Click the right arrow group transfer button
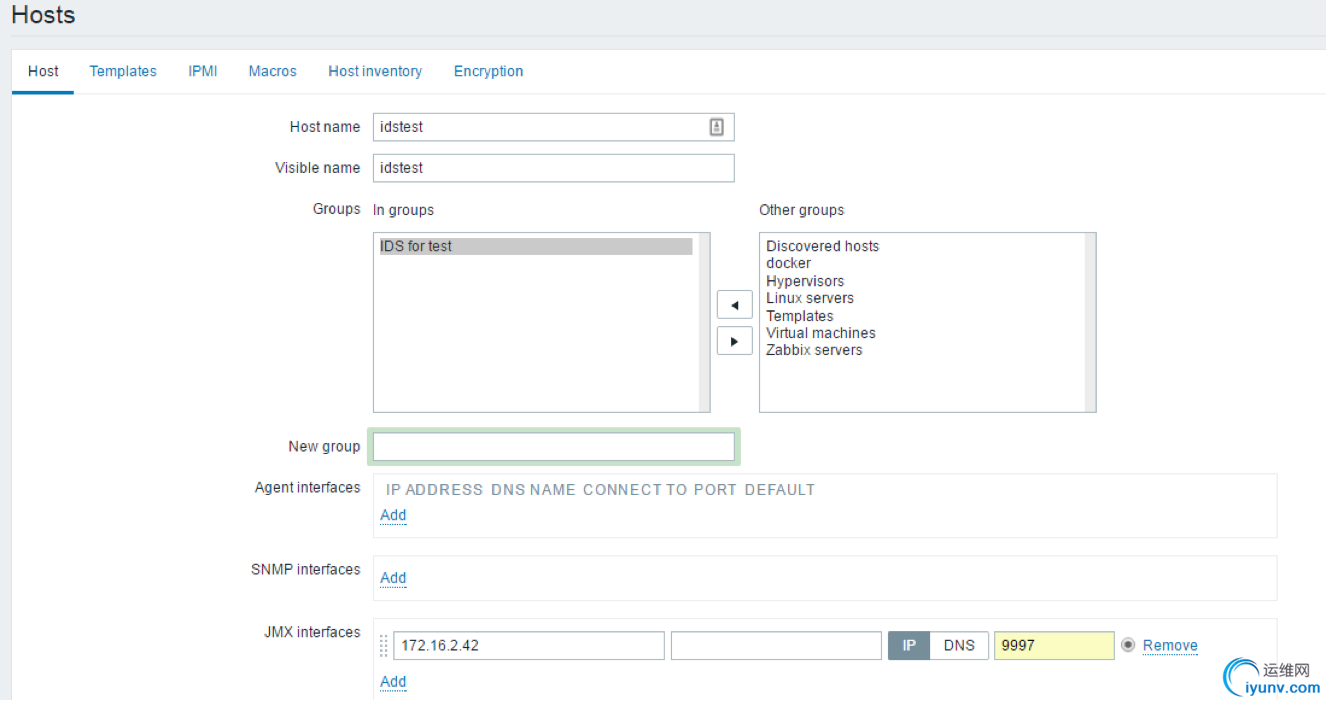Screen dimensions: 1326x704 pos(735,341)
